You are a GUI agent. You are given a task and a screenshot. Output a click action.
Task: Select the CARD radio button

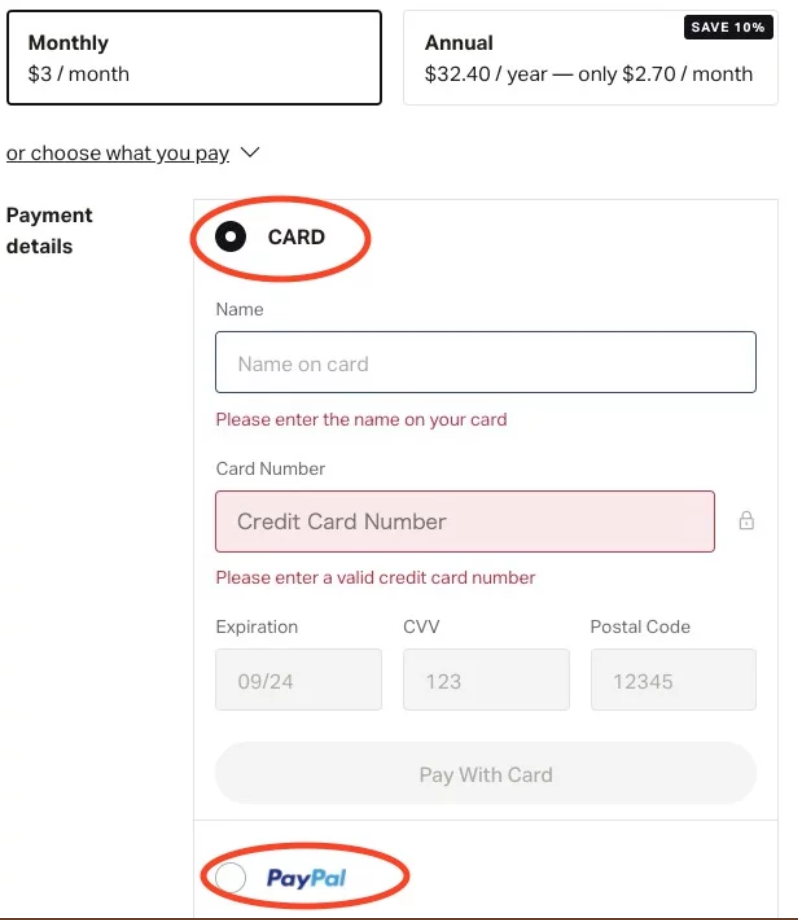pyautogui.click(x=231, y=237)
